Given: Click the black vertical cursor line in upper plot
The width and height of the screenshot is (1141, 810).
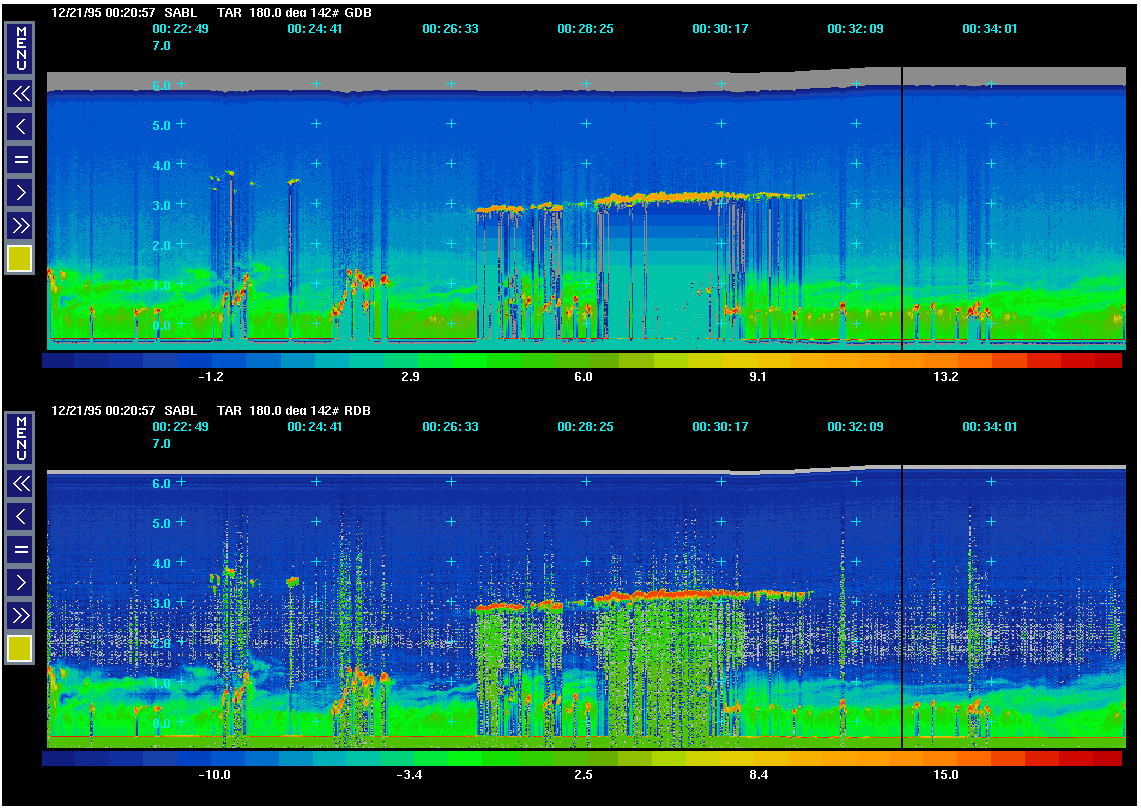Looking at the screenshot, I should click(902, 210).
